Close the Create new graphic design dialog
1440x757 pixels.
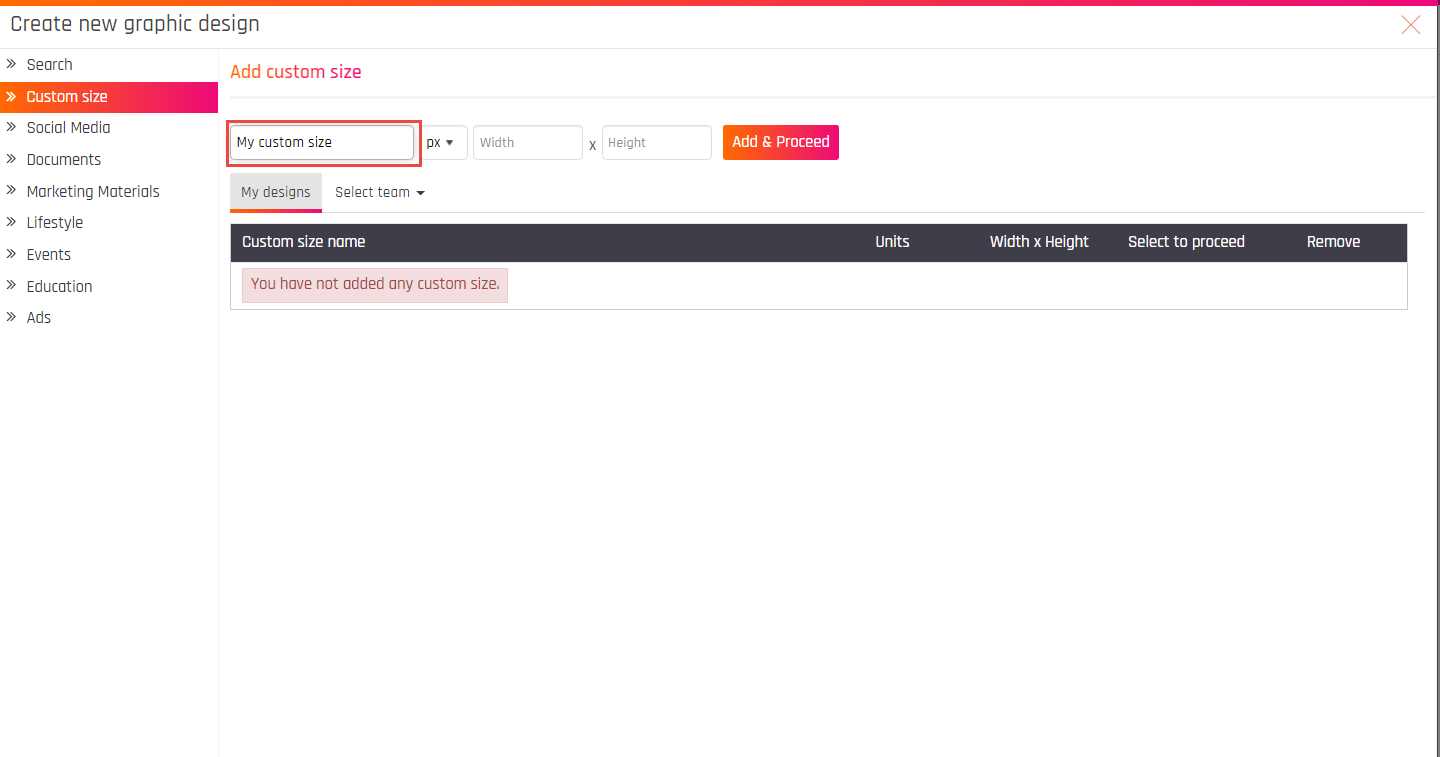tap(1411, 25)
